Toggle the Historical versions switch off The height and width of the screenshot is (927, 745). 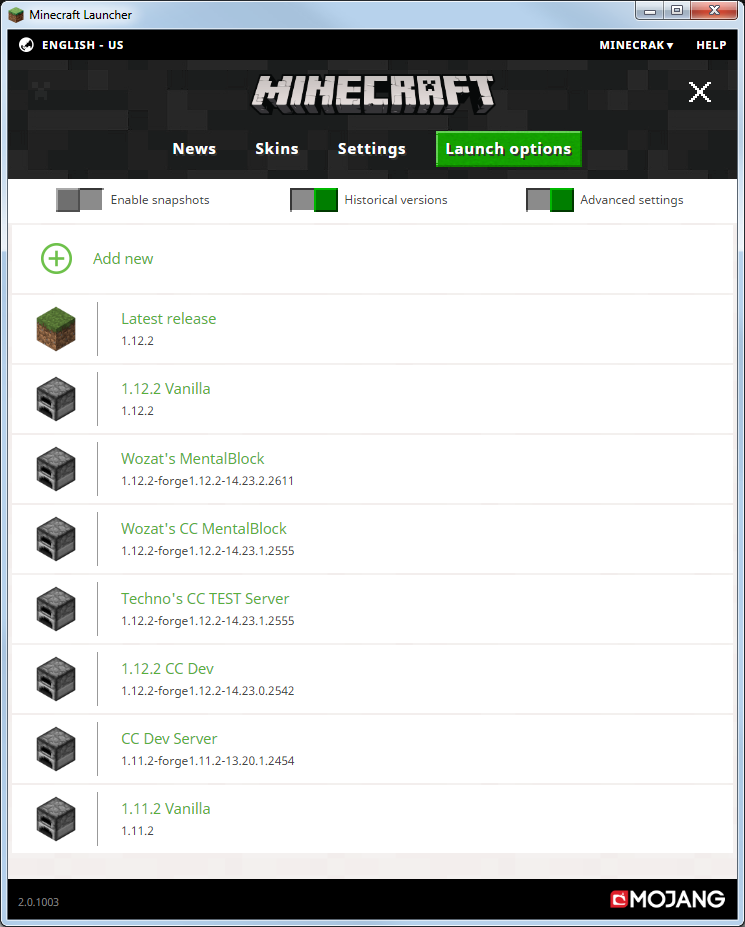(x=314, y=200)
